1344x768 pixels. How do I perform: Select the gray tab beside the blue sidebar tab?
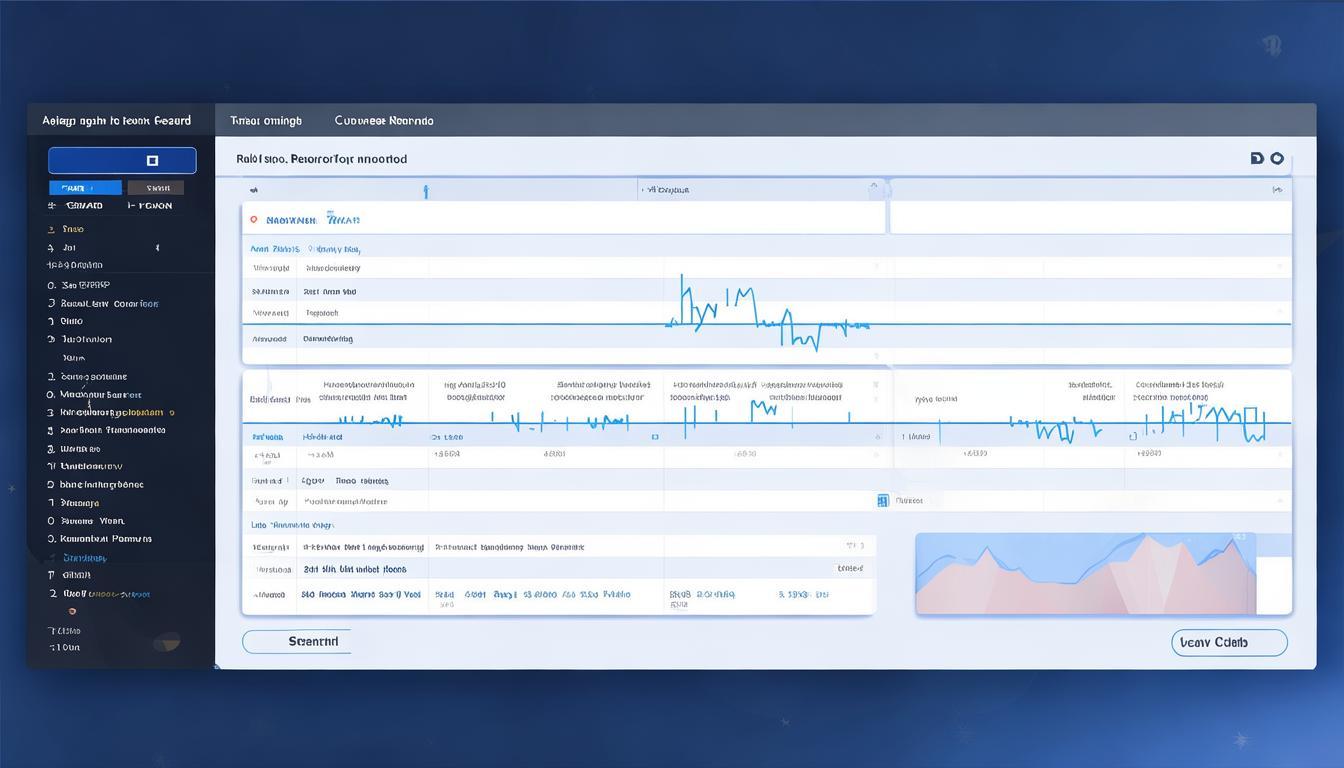point(156,188)
